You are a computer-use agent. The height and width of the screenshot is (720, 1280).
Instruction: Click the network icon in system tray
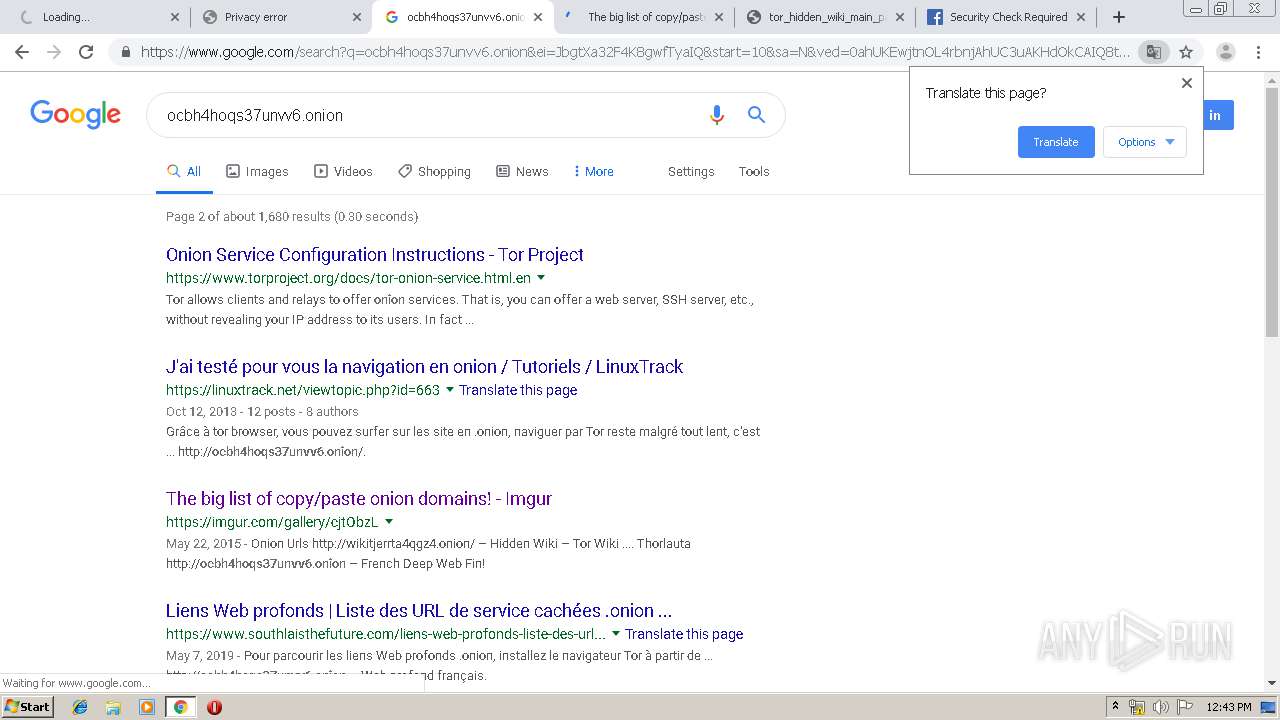[x=1137, y=707]
